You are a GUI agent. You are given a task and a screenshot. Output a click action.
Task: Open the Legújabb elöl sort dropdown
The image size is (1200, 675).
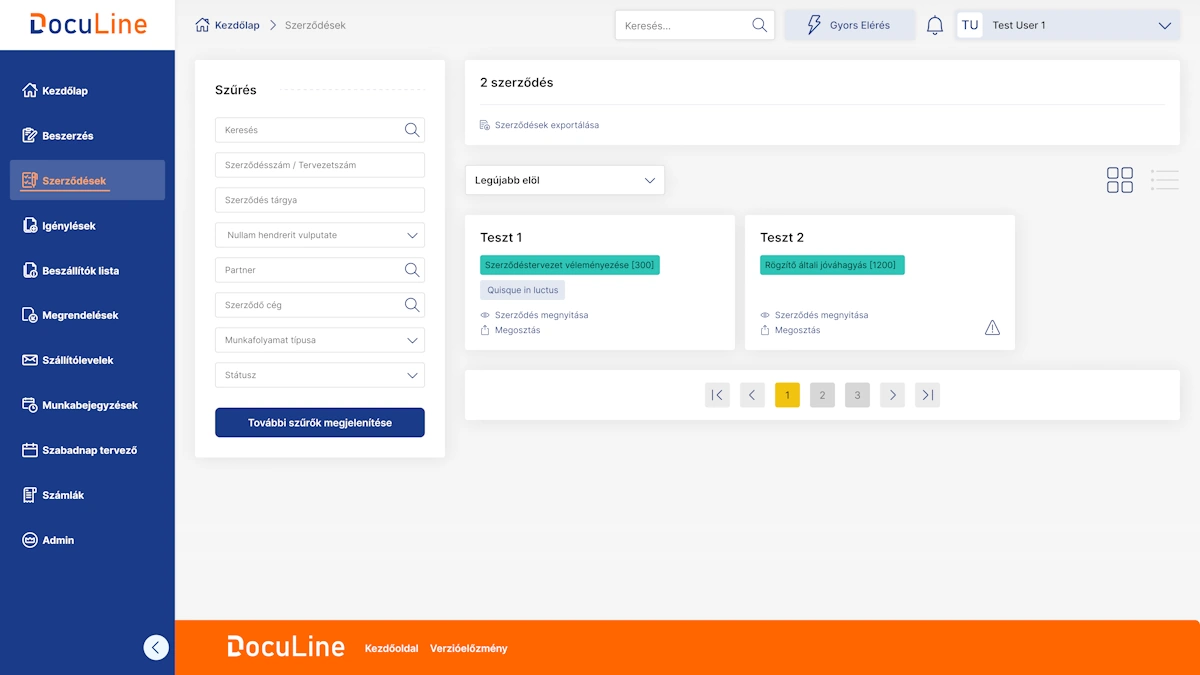click(x=564, y=180)
